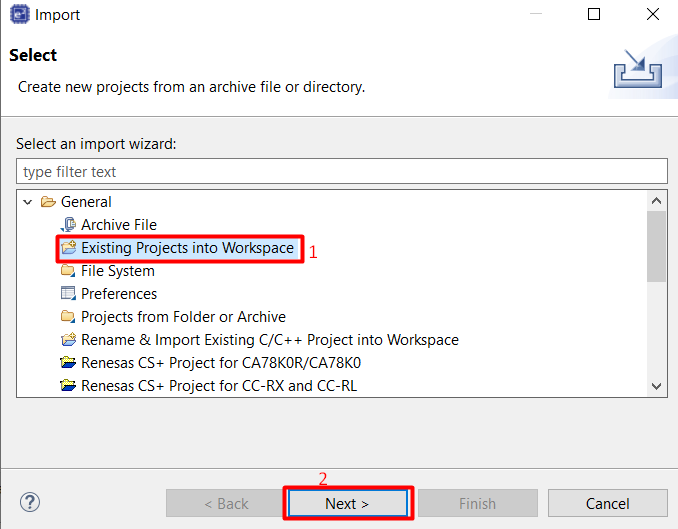Click the Archive File icon
678x529 pixels.
pyautogui.click(x=68, y=225)
